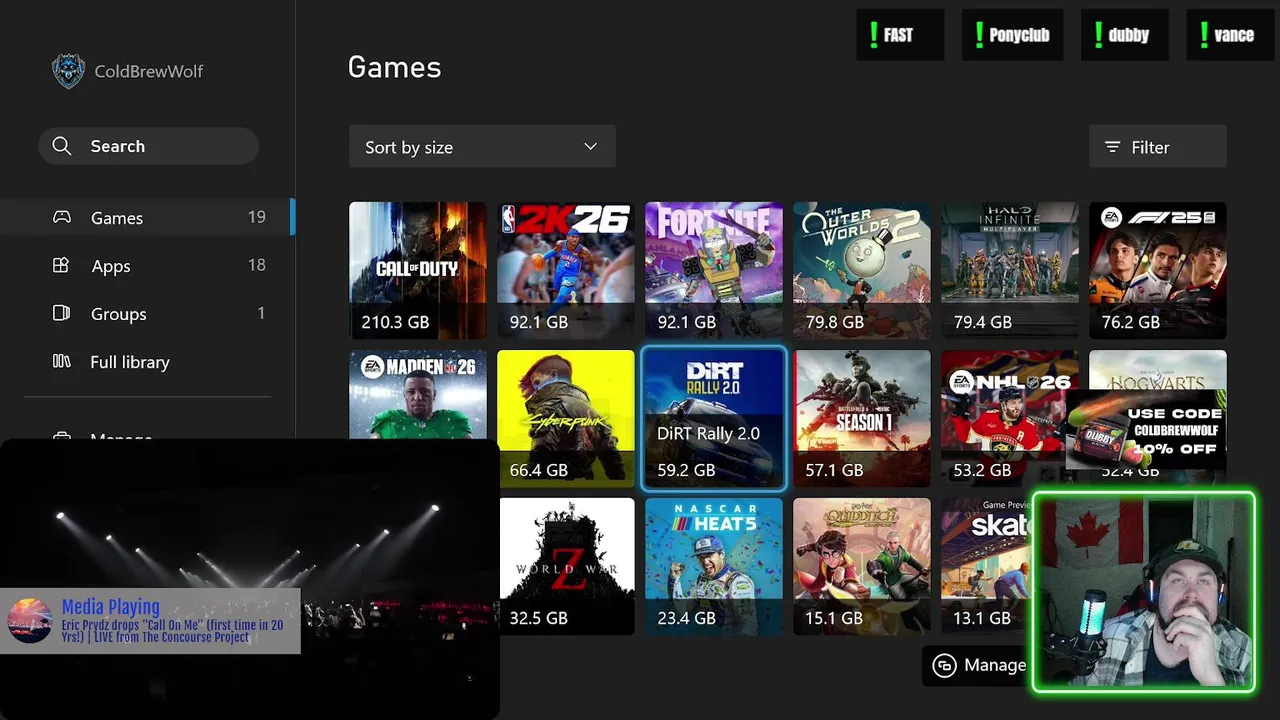The height and width of the screenshot is (720, 1280).
Task: Select the Games menu item
Action: pos(147,217)
